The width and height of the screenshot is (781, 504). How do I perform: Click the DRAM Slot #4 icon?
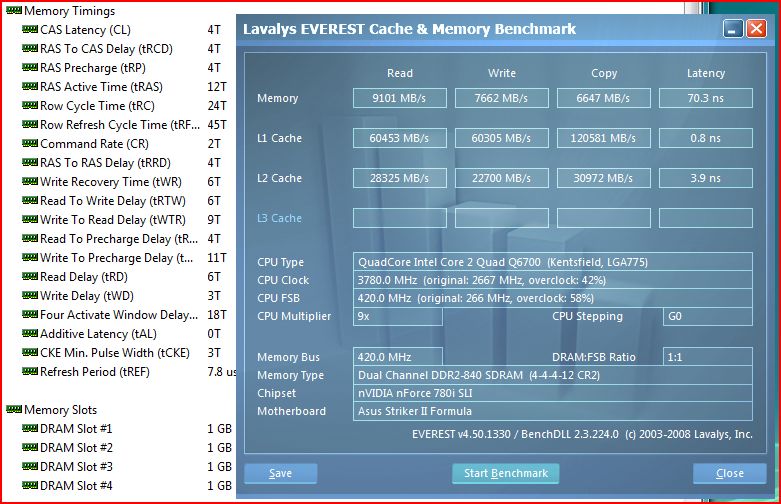pyautogui.click(x=30, y=485)
